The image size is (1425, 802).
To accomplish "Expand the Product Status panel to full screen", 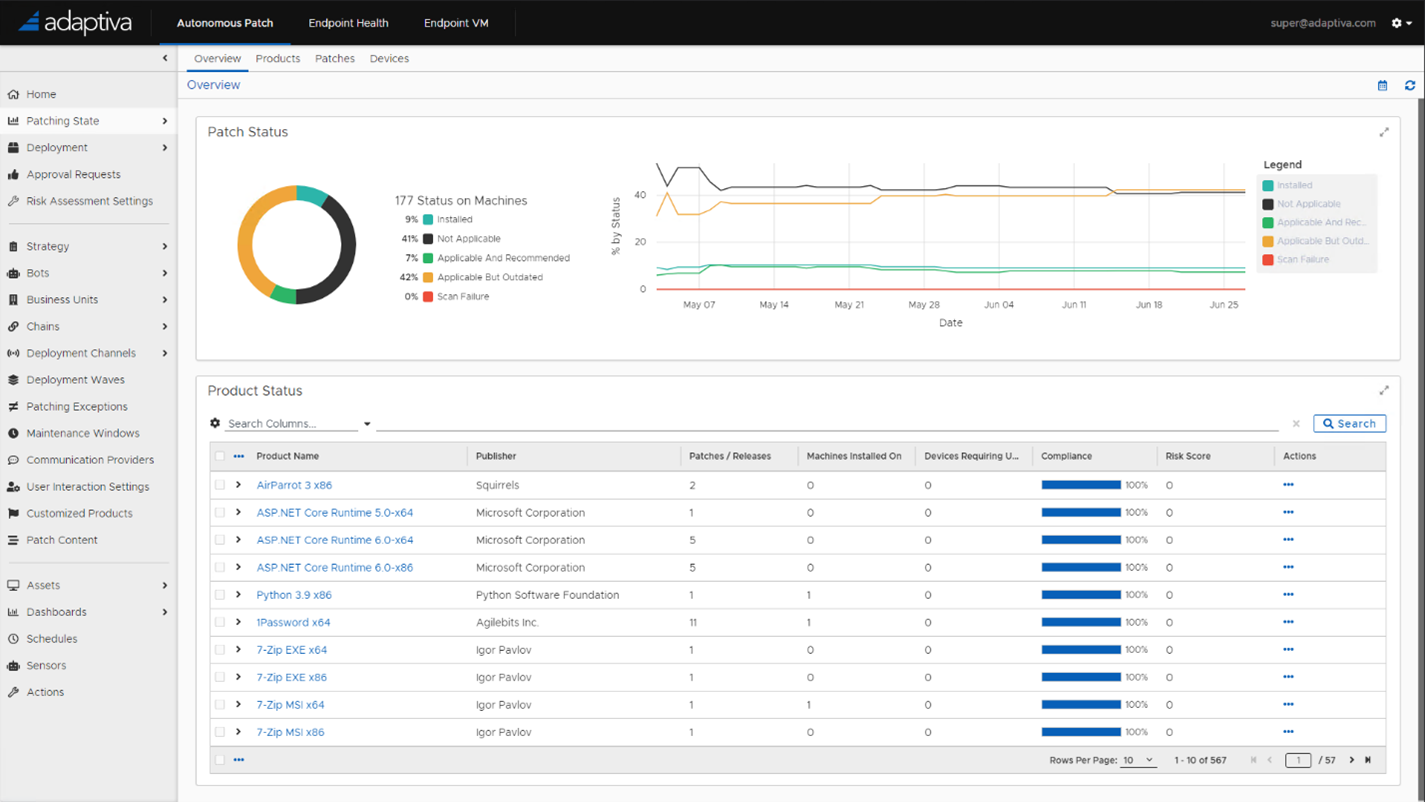I will [x=1385, y=390].
